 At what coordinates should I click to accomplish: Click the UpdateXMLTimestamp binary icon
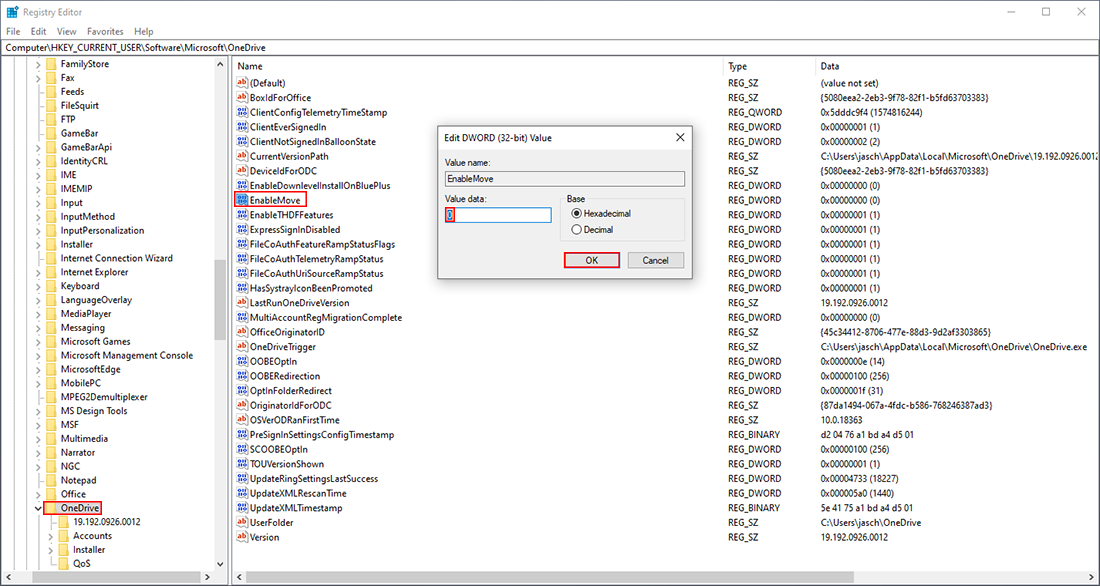pos(243,507)
